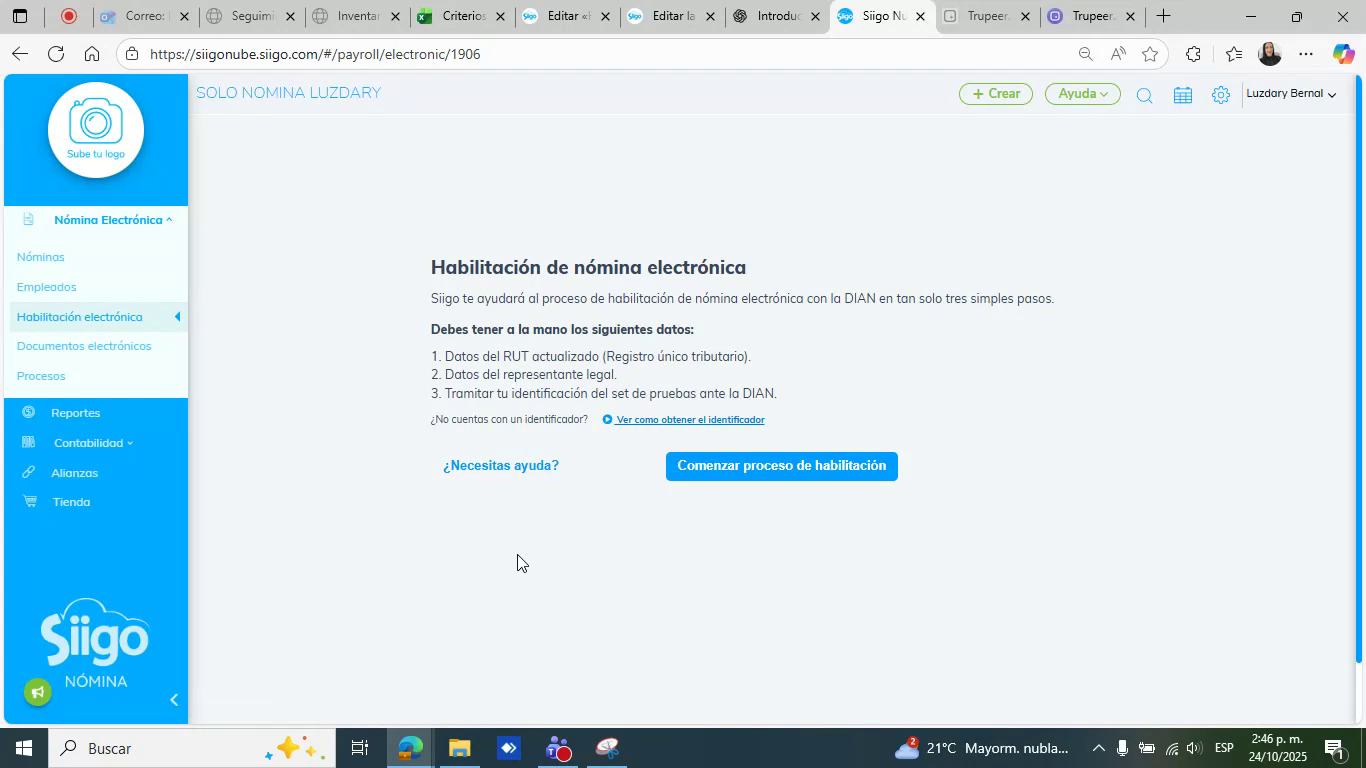The image size is (1366, 768).
Task: Click the Windows Start button
Action: (x=23, y=748)
